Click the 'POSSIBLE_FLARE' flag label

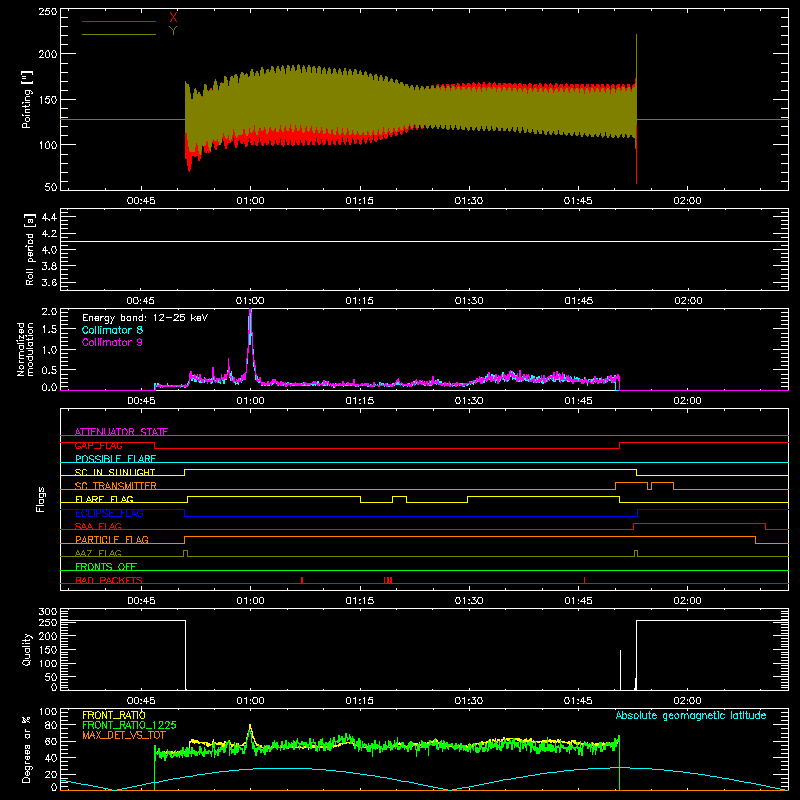point(115,459)
